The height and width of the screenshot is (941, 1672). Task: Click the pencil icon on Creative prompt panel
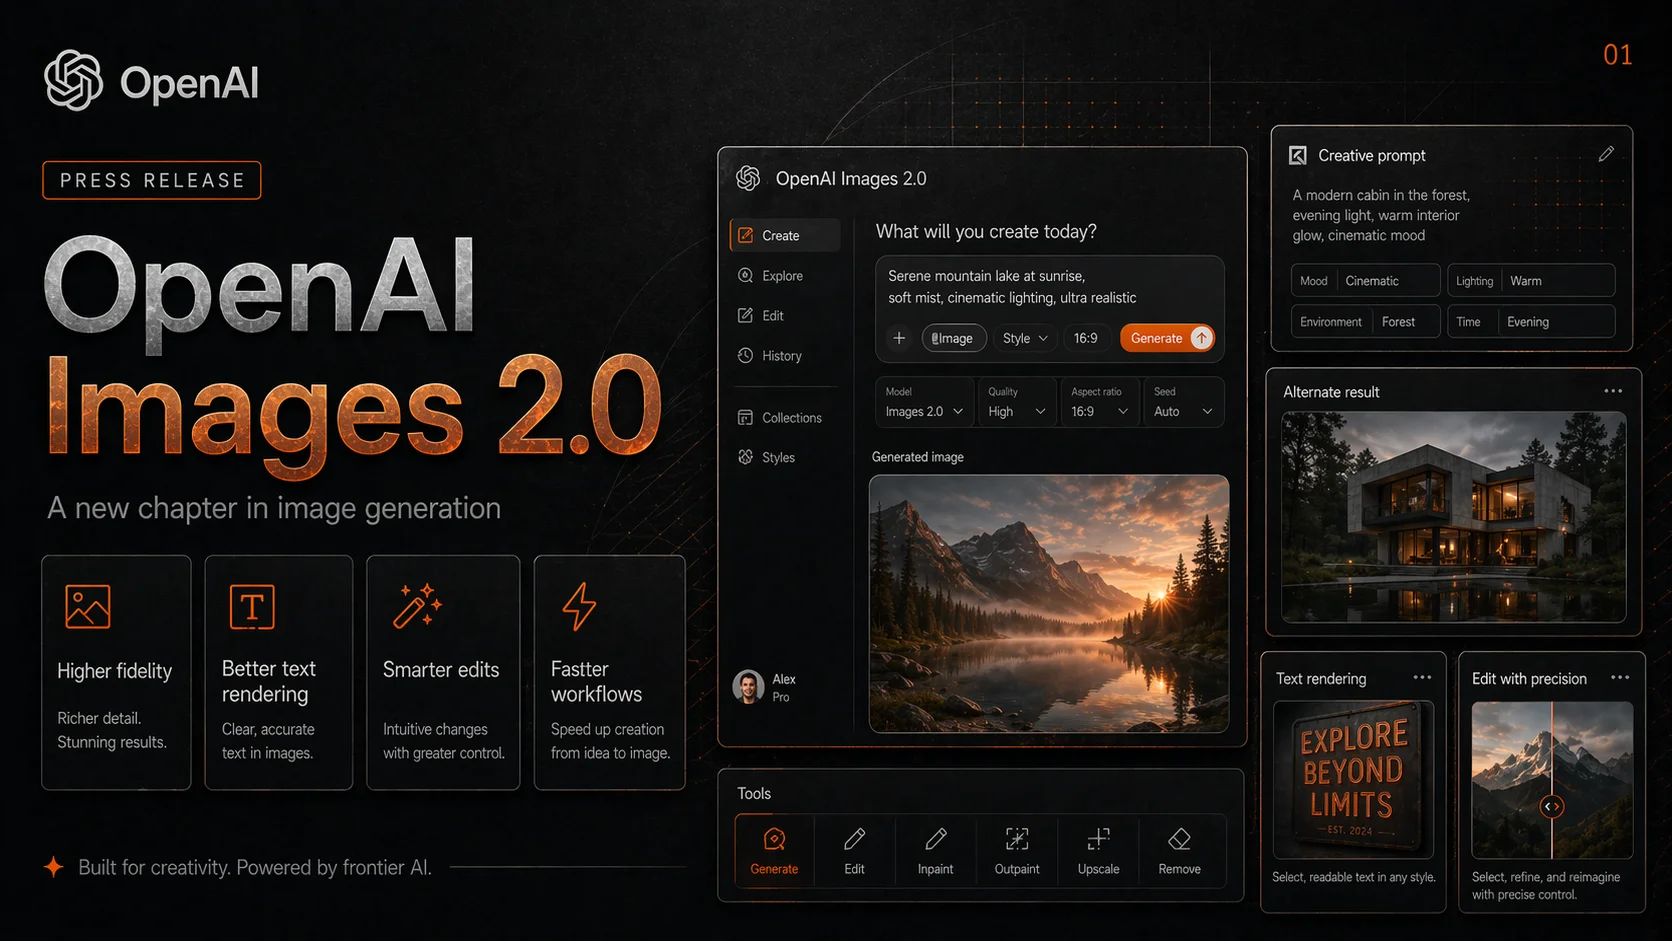pyautogui.click(x=1607, y=154)
